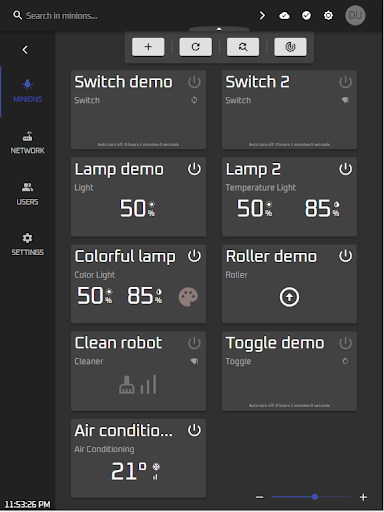Click the zoom-in plus next to slider
The image size is (384, 512).
pyautogui.click(x=363, y=497)
